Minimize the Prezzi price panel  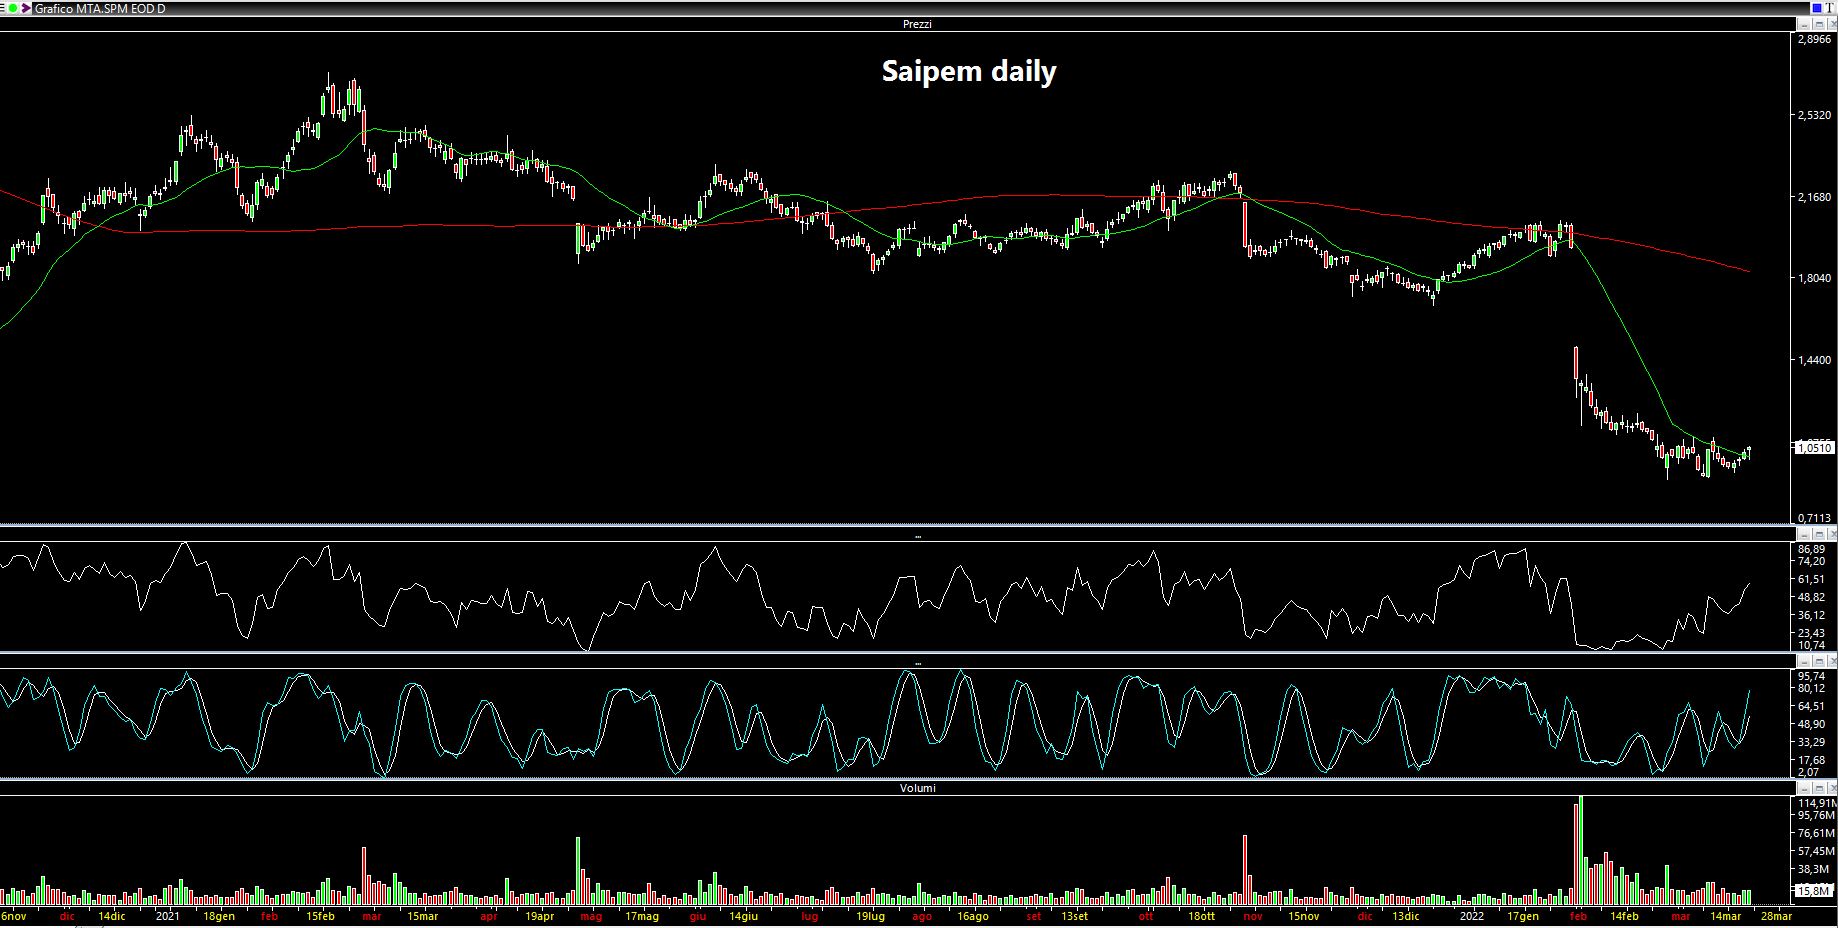click(1805, 24)
